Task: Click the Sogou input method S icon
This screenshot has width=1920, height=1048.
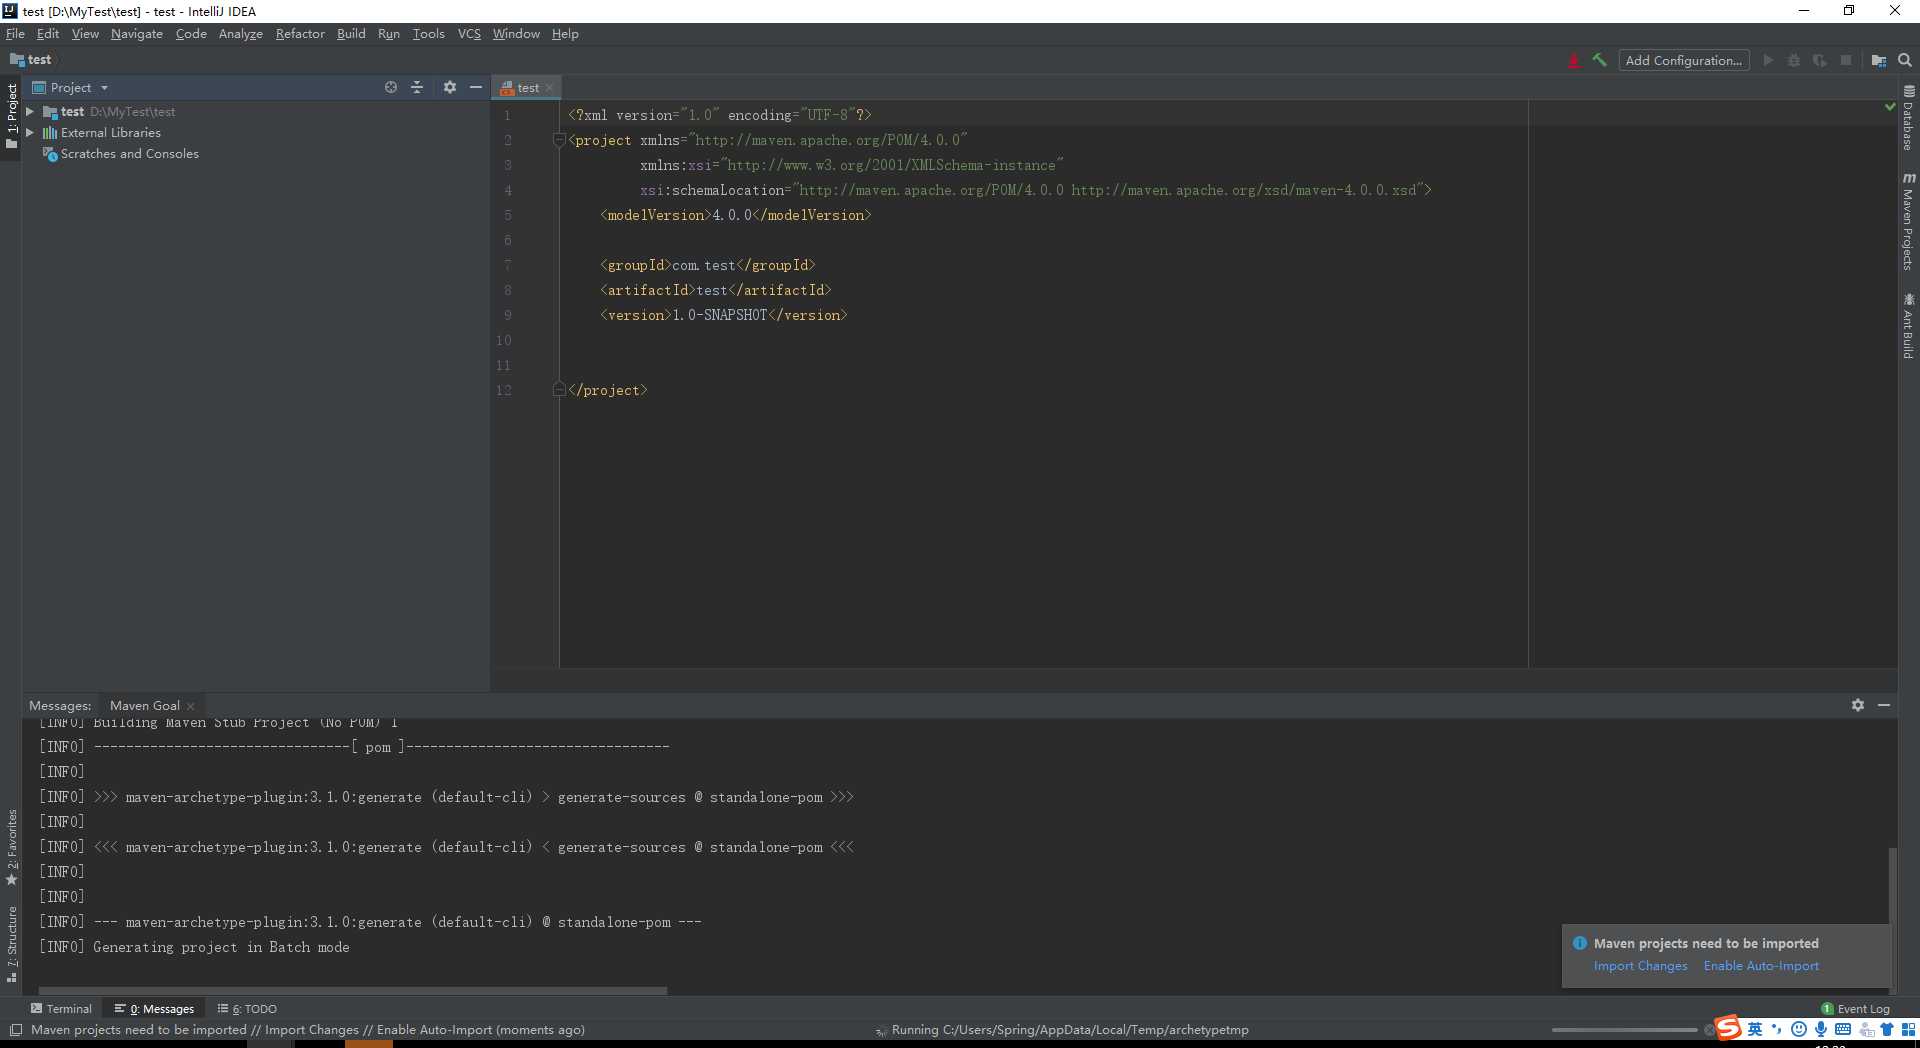Action: 1729,1028
